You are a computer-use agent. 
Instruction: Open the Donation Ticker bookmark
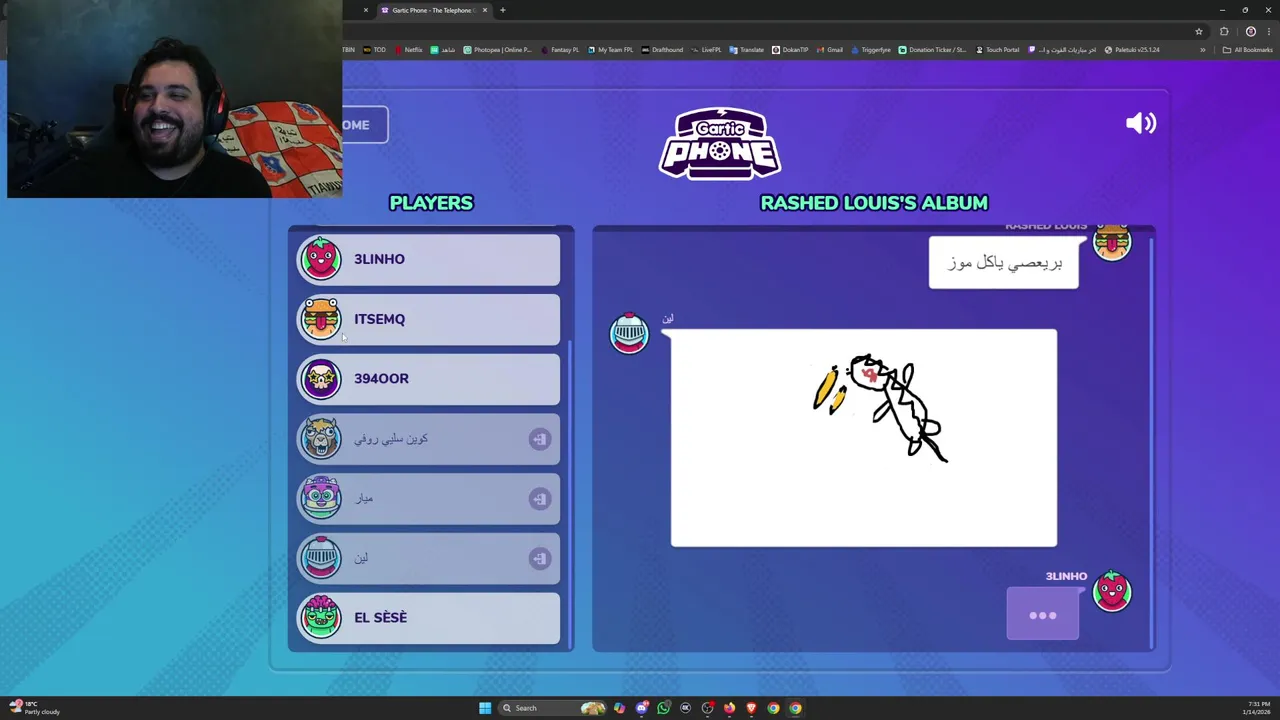932,50
